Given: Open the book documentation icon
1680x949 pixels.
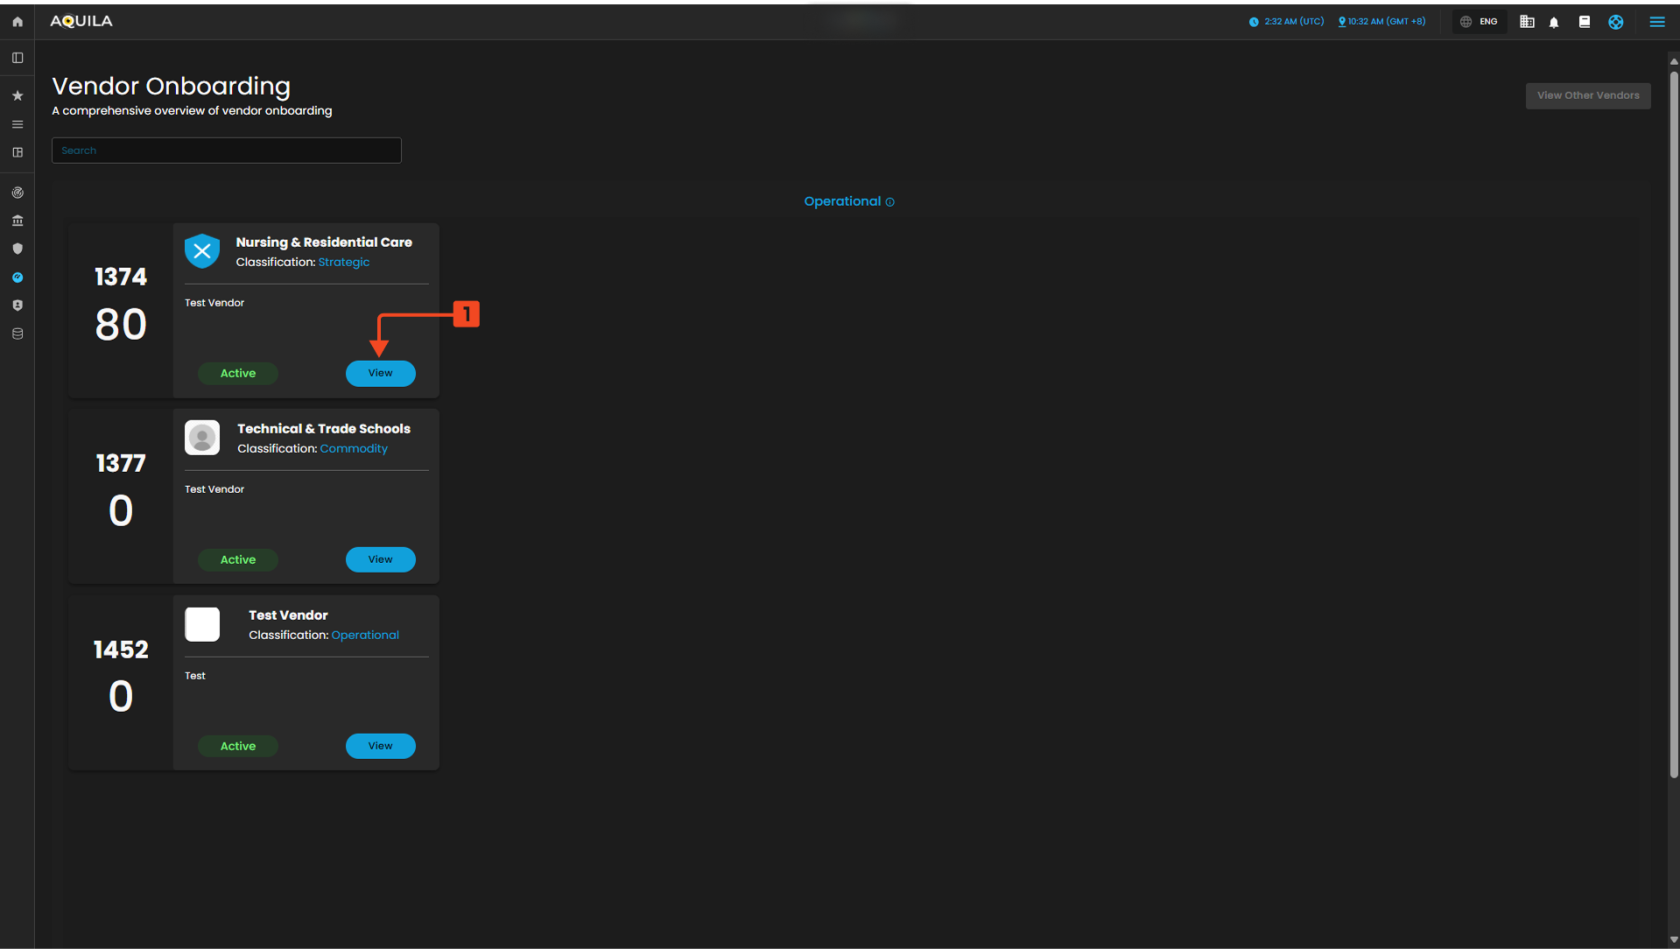Looking at the screenshot, I should click(x=1584, y=22).
